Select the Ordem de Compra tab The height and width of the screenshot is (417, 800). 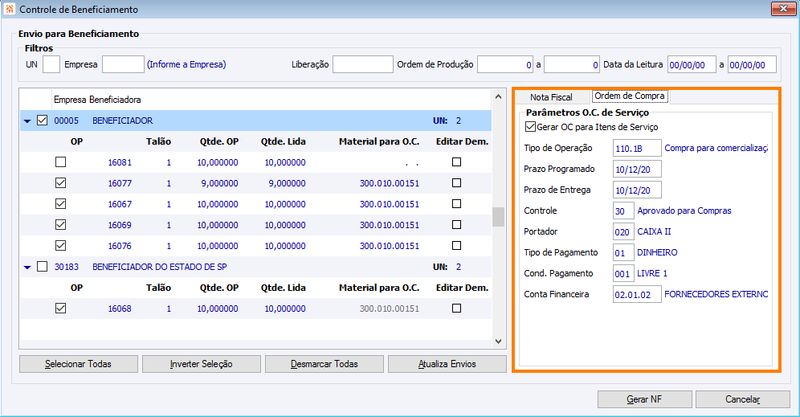click(629, 96)
